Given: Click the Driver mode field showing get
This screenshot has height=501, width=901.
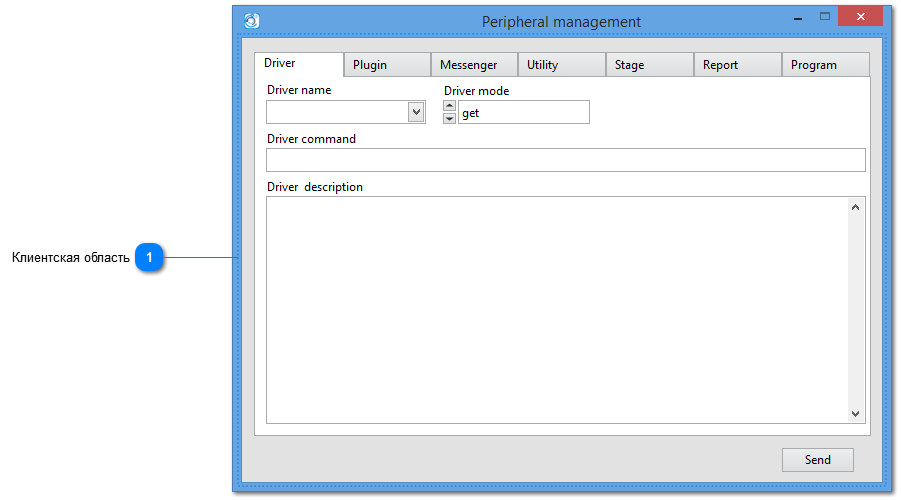Looking at the screenshot, I should pyautogui.click(x=523, y=112).
